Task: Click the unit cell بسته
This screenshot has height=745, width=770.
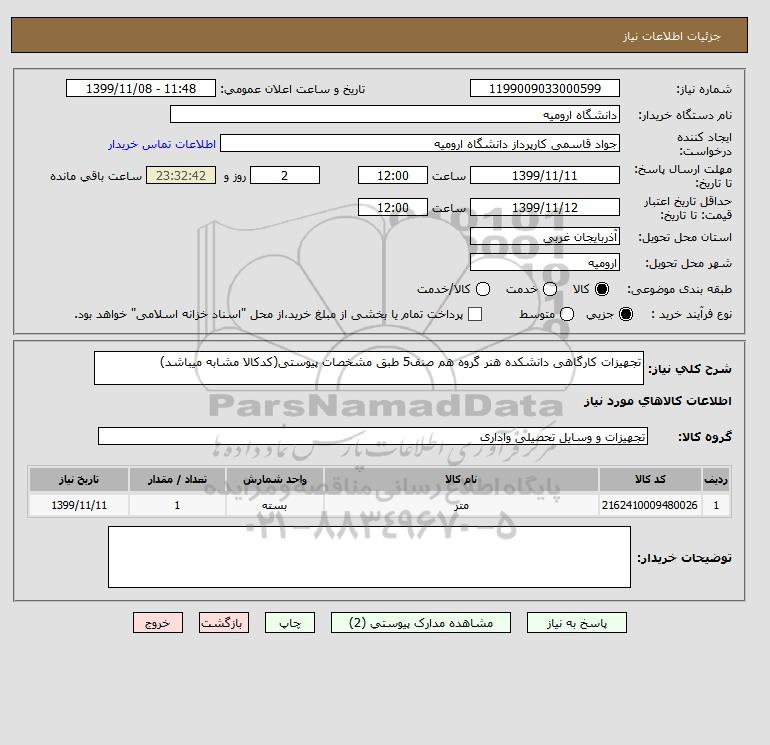Action: coord(275,505)
